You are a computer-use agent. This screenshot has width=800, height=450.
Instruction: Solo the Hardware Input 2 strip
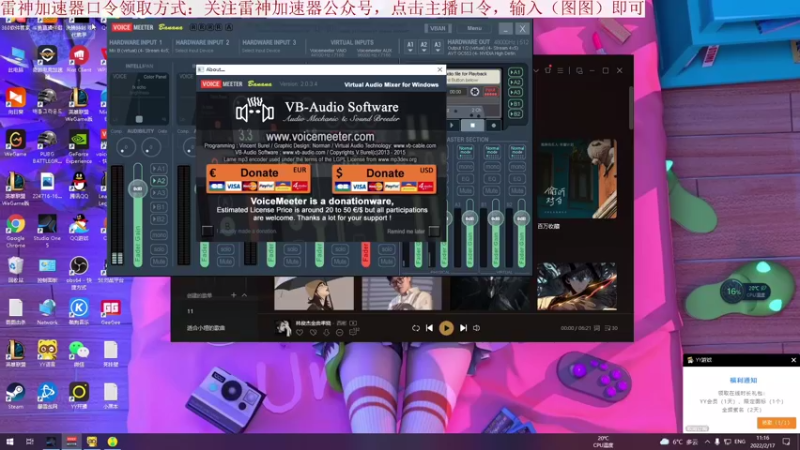click(225, 249)
